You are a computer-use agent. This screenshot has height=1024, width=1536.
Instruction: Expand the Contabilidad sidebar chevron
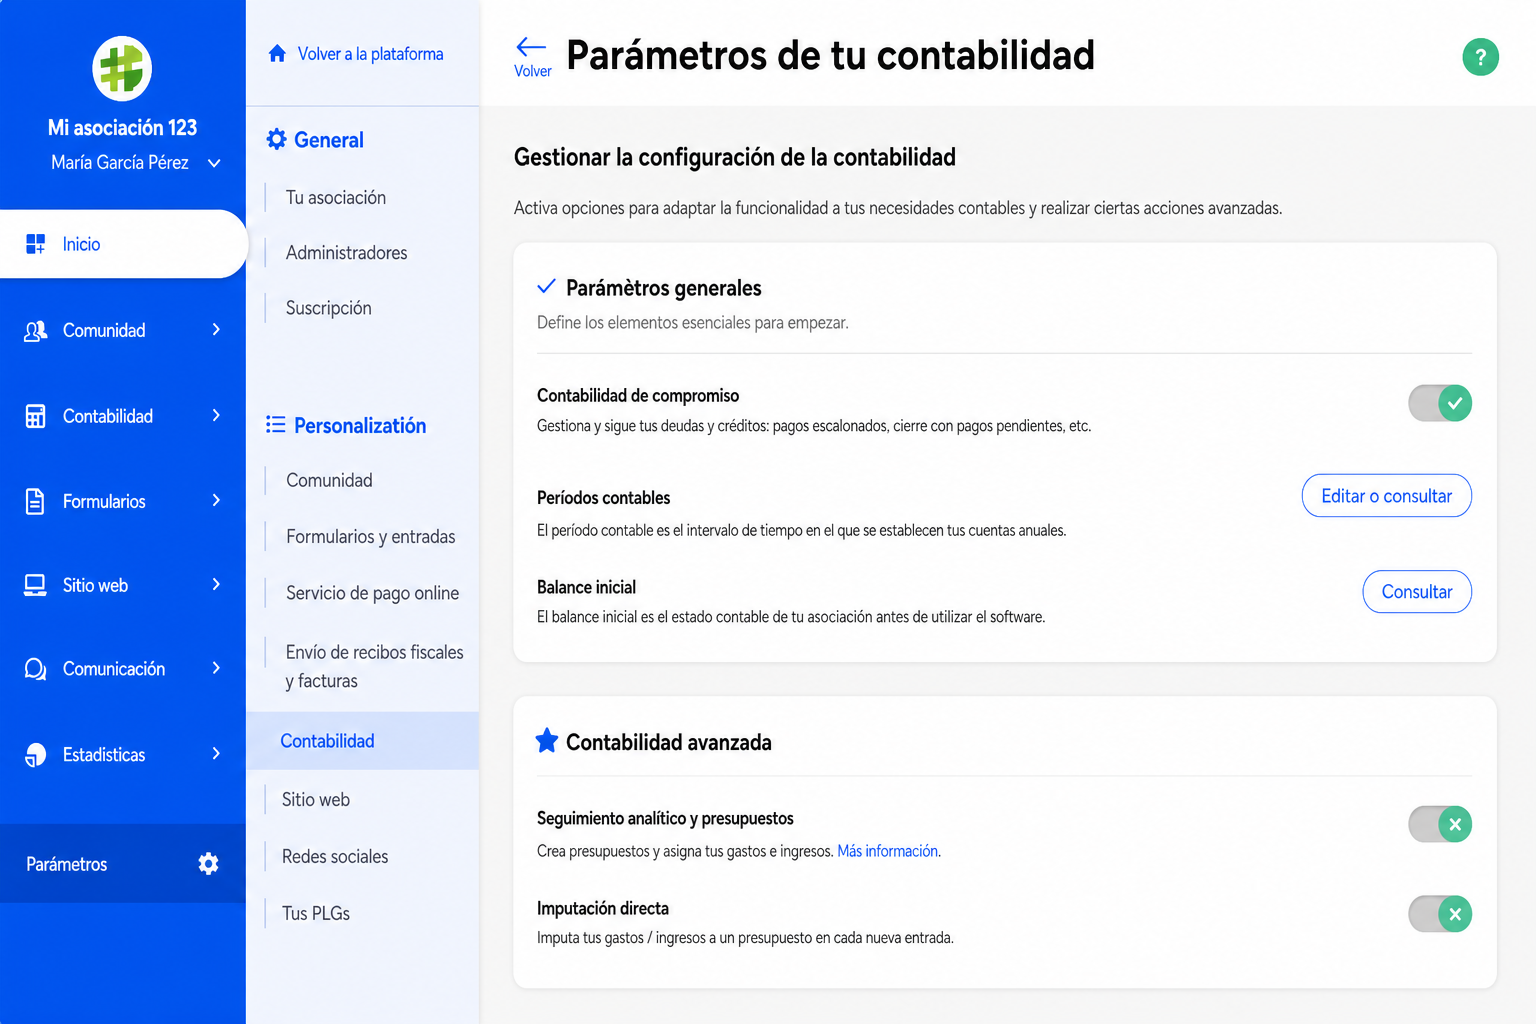pos(216,416)
